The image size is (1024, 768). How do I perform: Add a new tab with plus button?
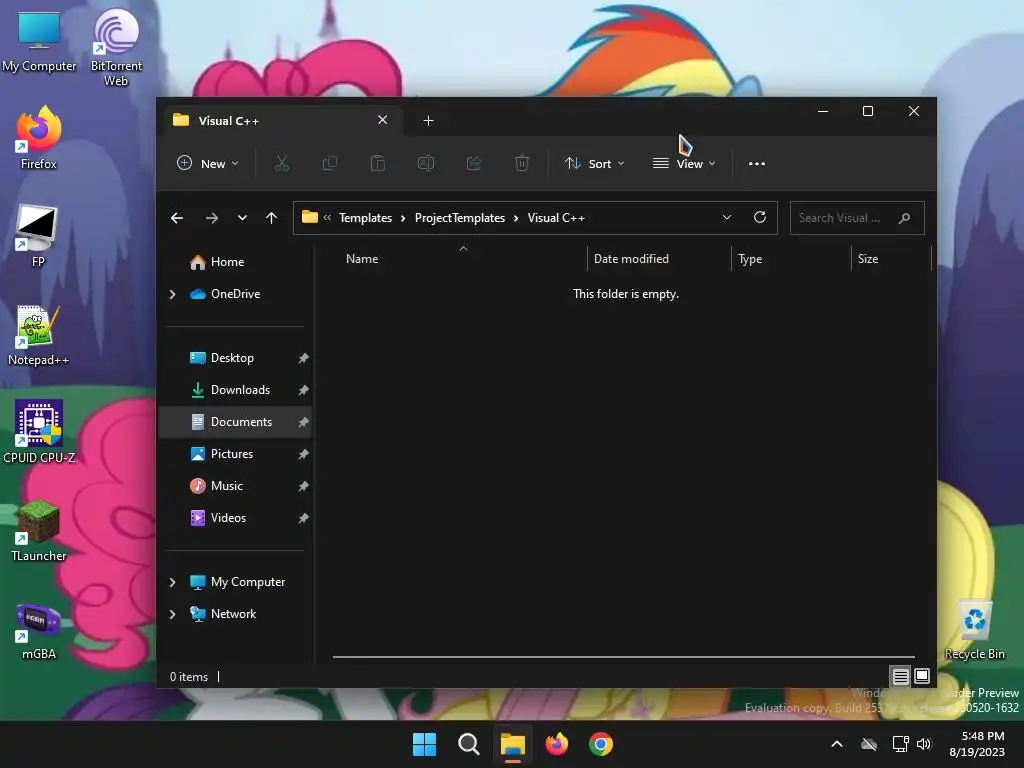(428, 121)
